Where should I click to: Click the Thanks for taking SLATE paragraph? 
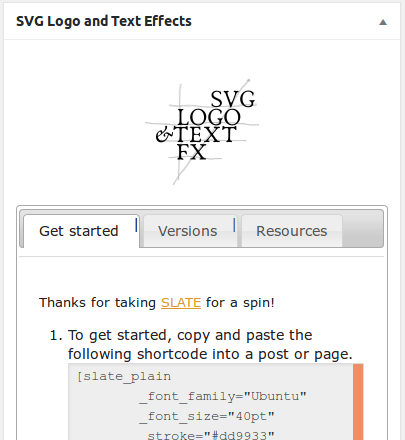click(x=157, y=303)
